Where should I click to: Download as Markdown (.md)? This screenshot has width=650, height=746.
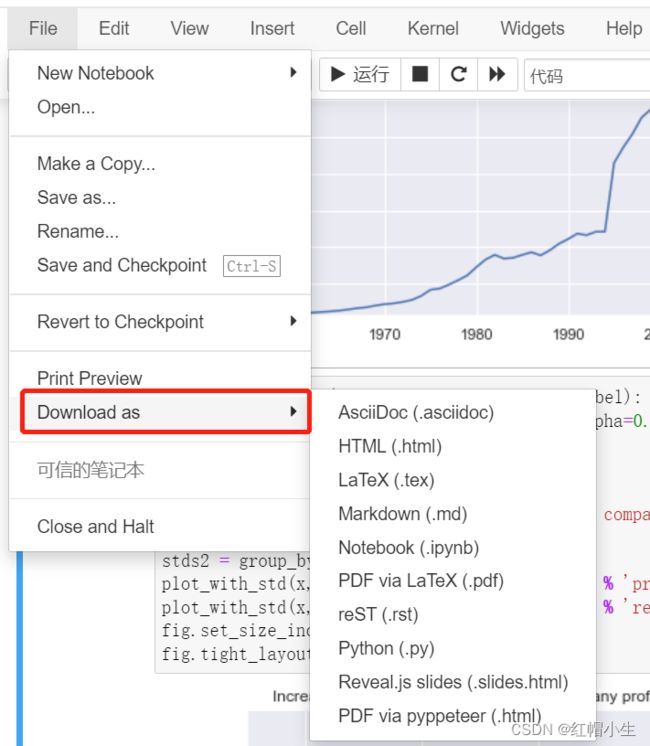point(453,514)
